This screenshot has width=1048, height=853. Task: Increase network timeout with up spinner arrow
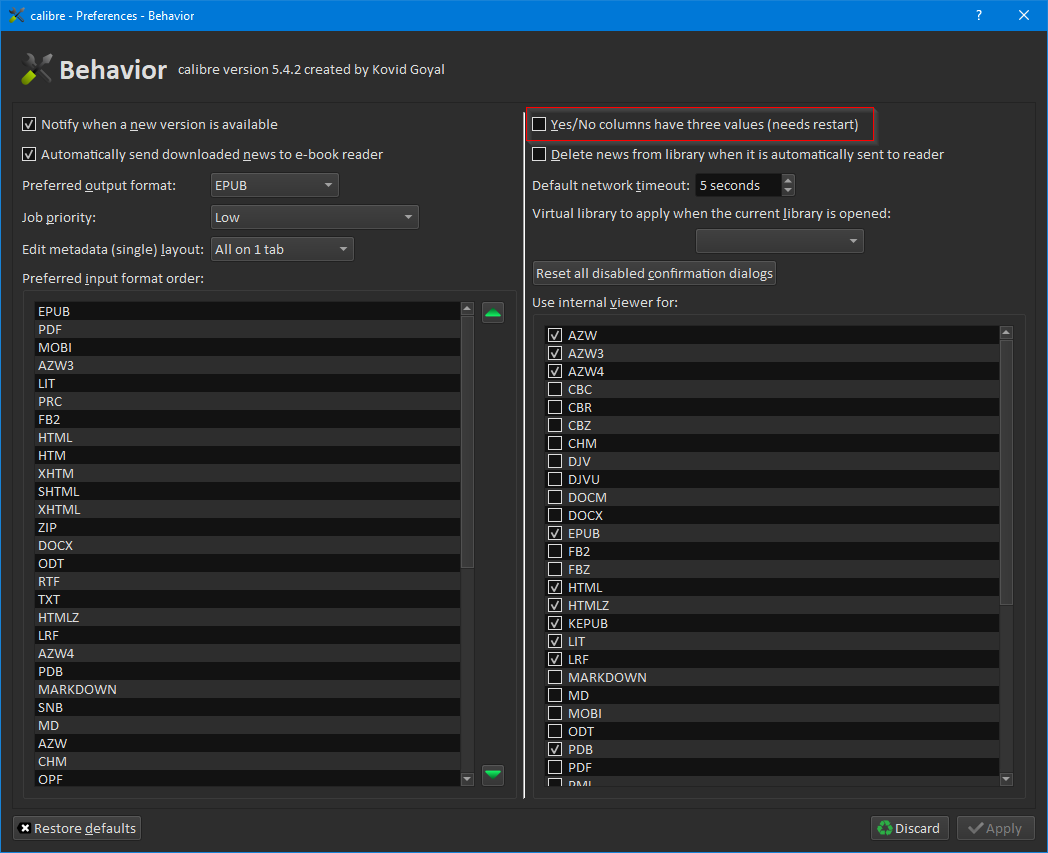[x=788, y=180]
